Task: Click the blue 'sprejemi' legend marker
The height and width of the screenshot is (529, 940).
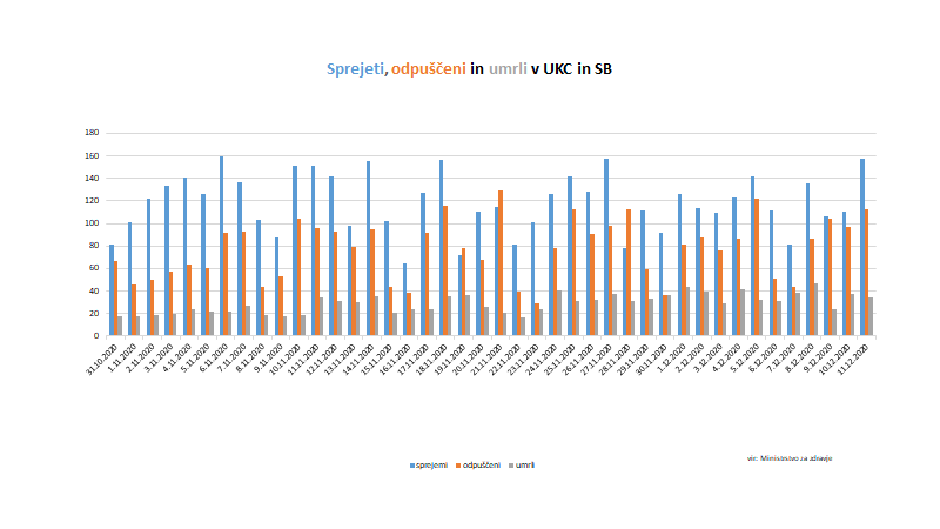Action: (411, 465)
